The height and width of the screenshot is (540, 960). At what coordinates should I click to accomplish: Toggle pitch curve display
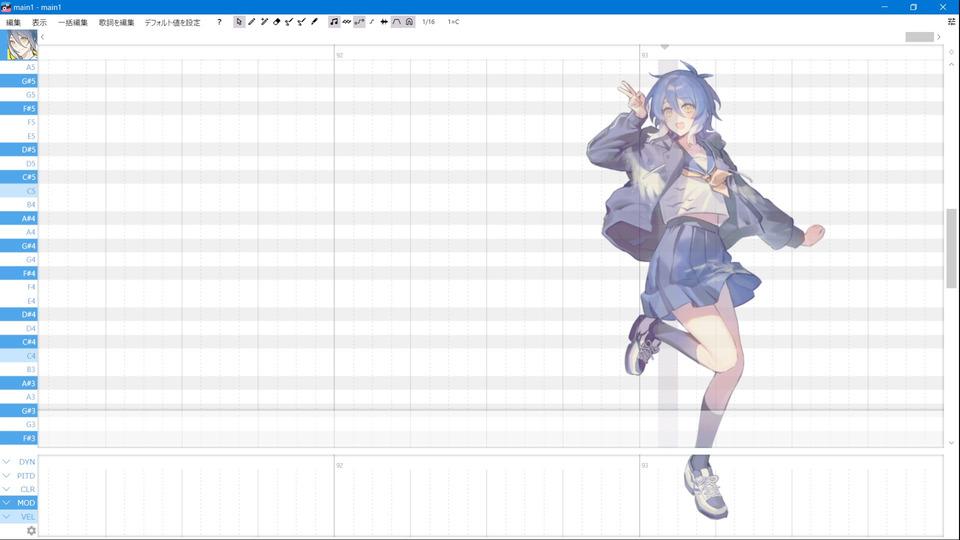[x=359, y=22]
